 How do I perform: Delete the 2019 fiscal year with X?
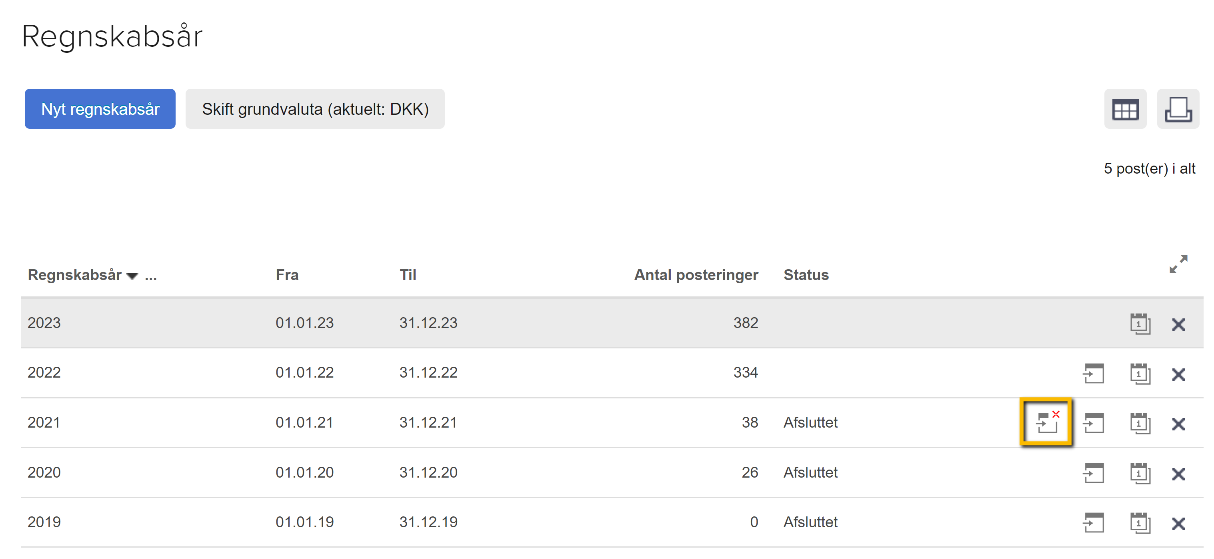pyautogui.click(x=1178, y=523)
